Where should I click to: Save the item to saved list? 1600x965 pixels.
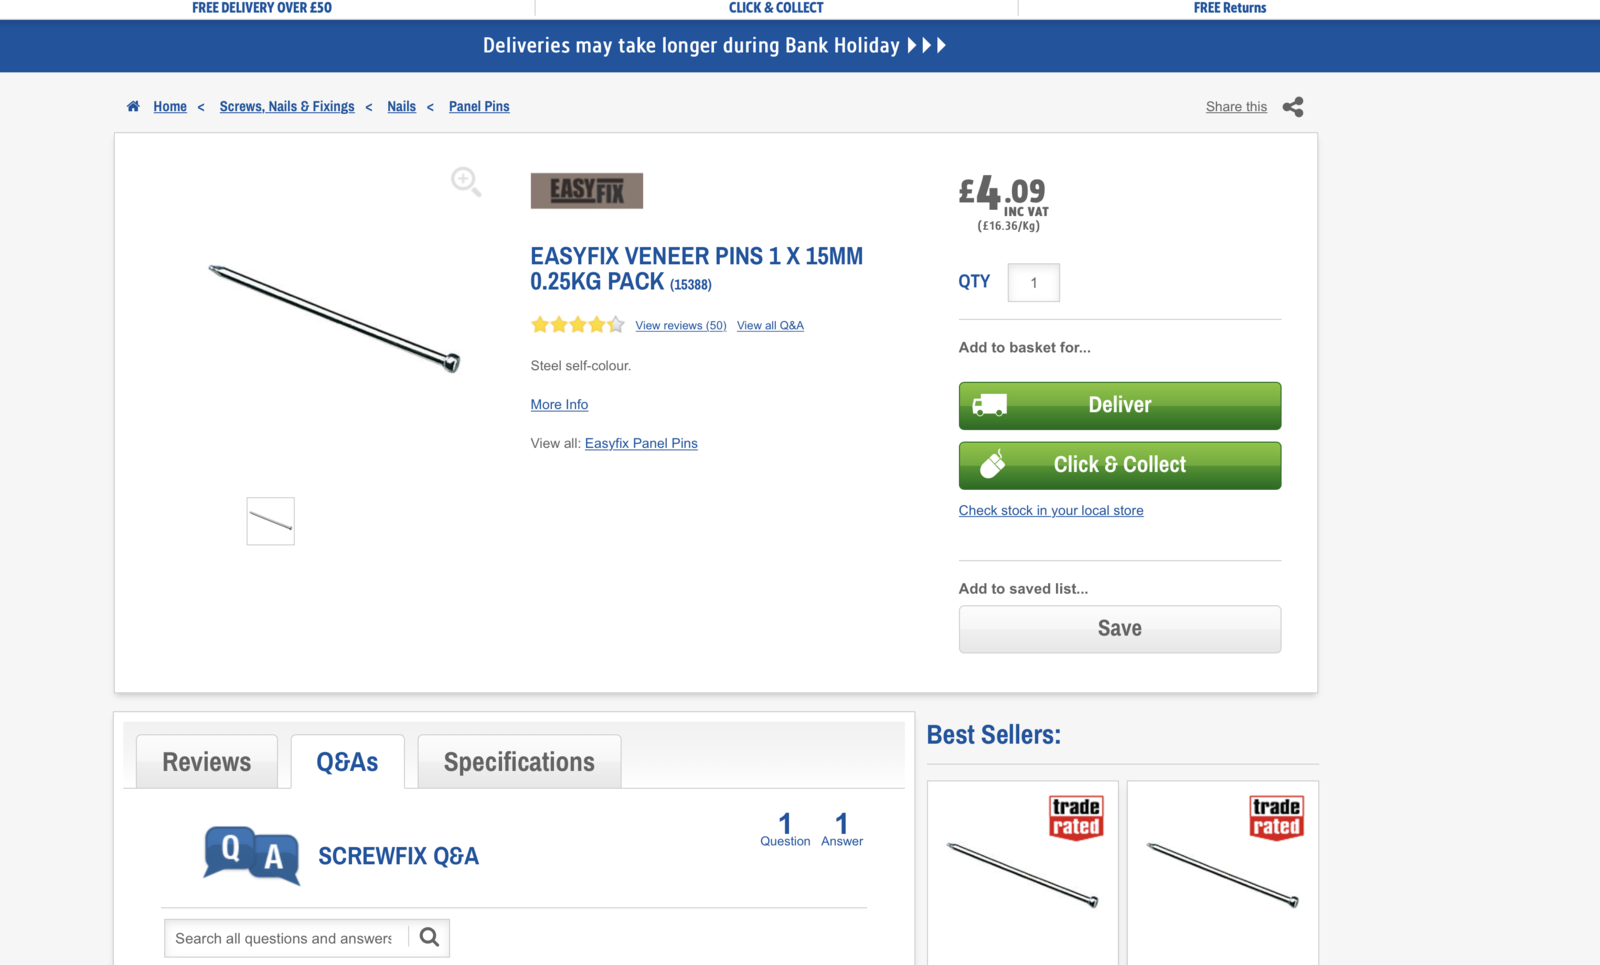click(1119, 629)
